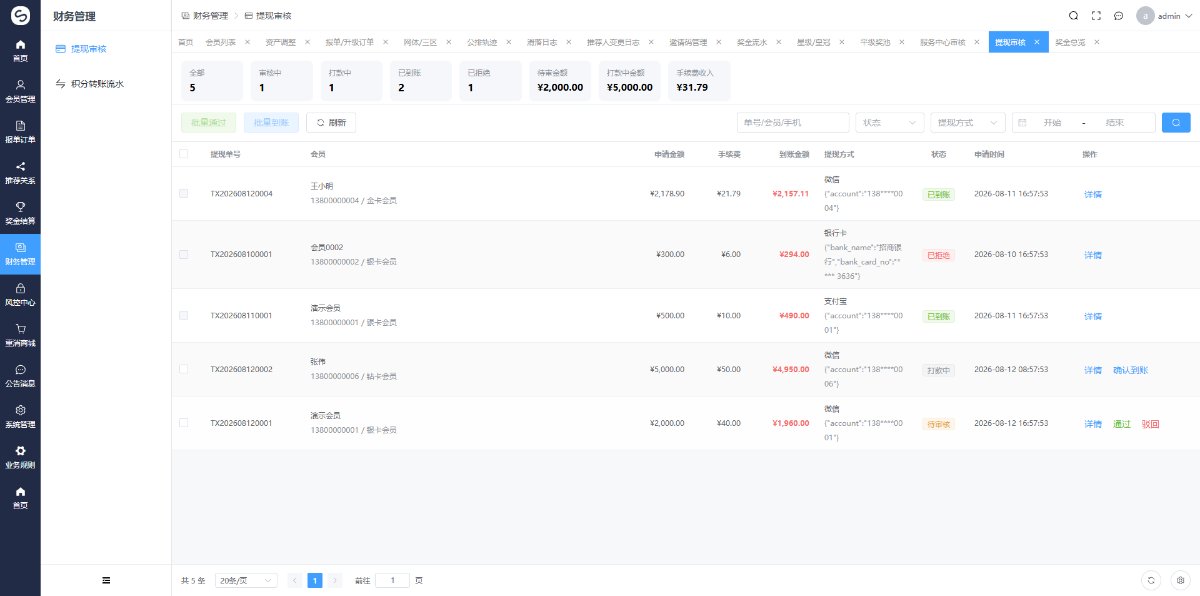Check the row TX202608100001 checkbox
The image size is (1200, 596).
coord(183,255)
